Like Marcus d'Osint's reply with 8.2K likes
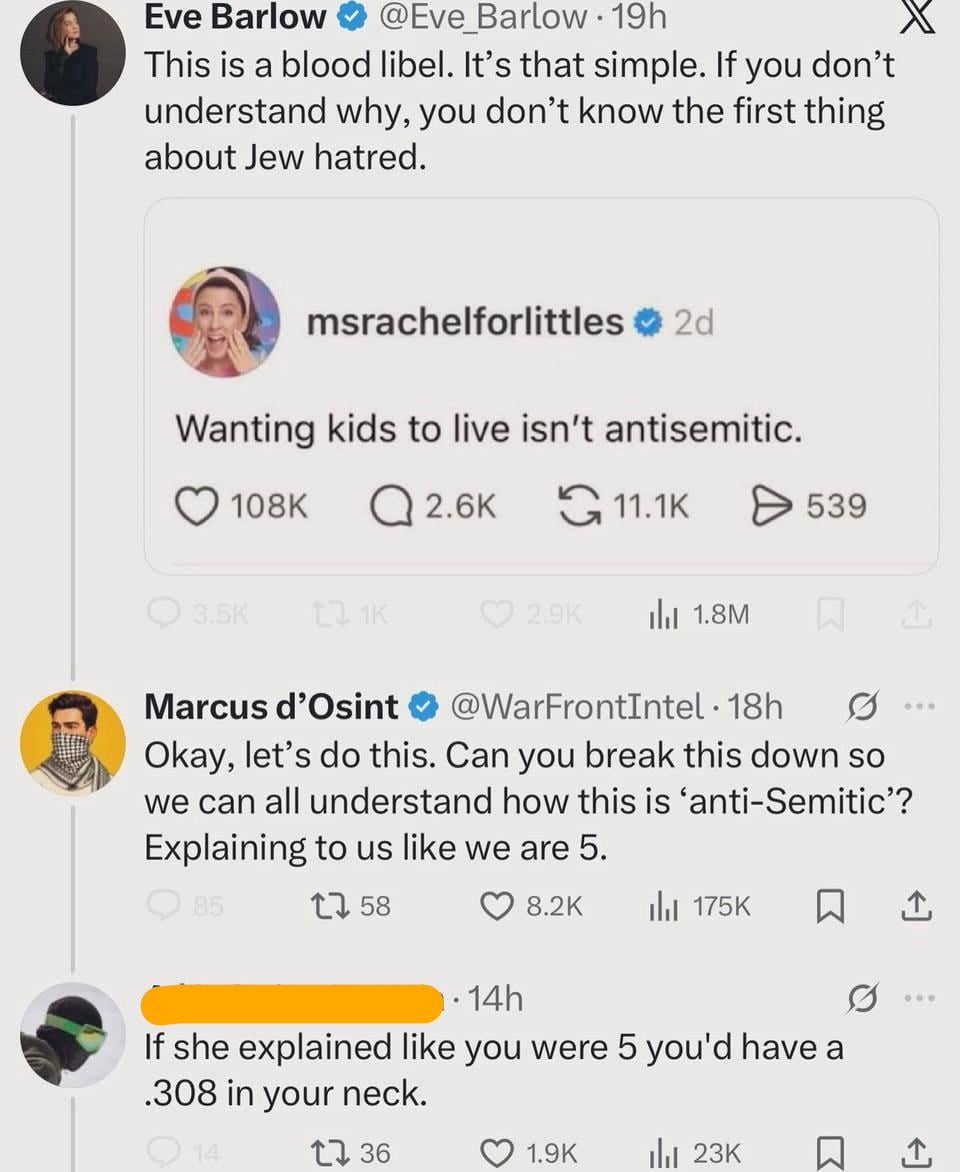Image resolution: width=960 pixels, height=1172 pixels. pyautogui.click(x=497, y=906)
